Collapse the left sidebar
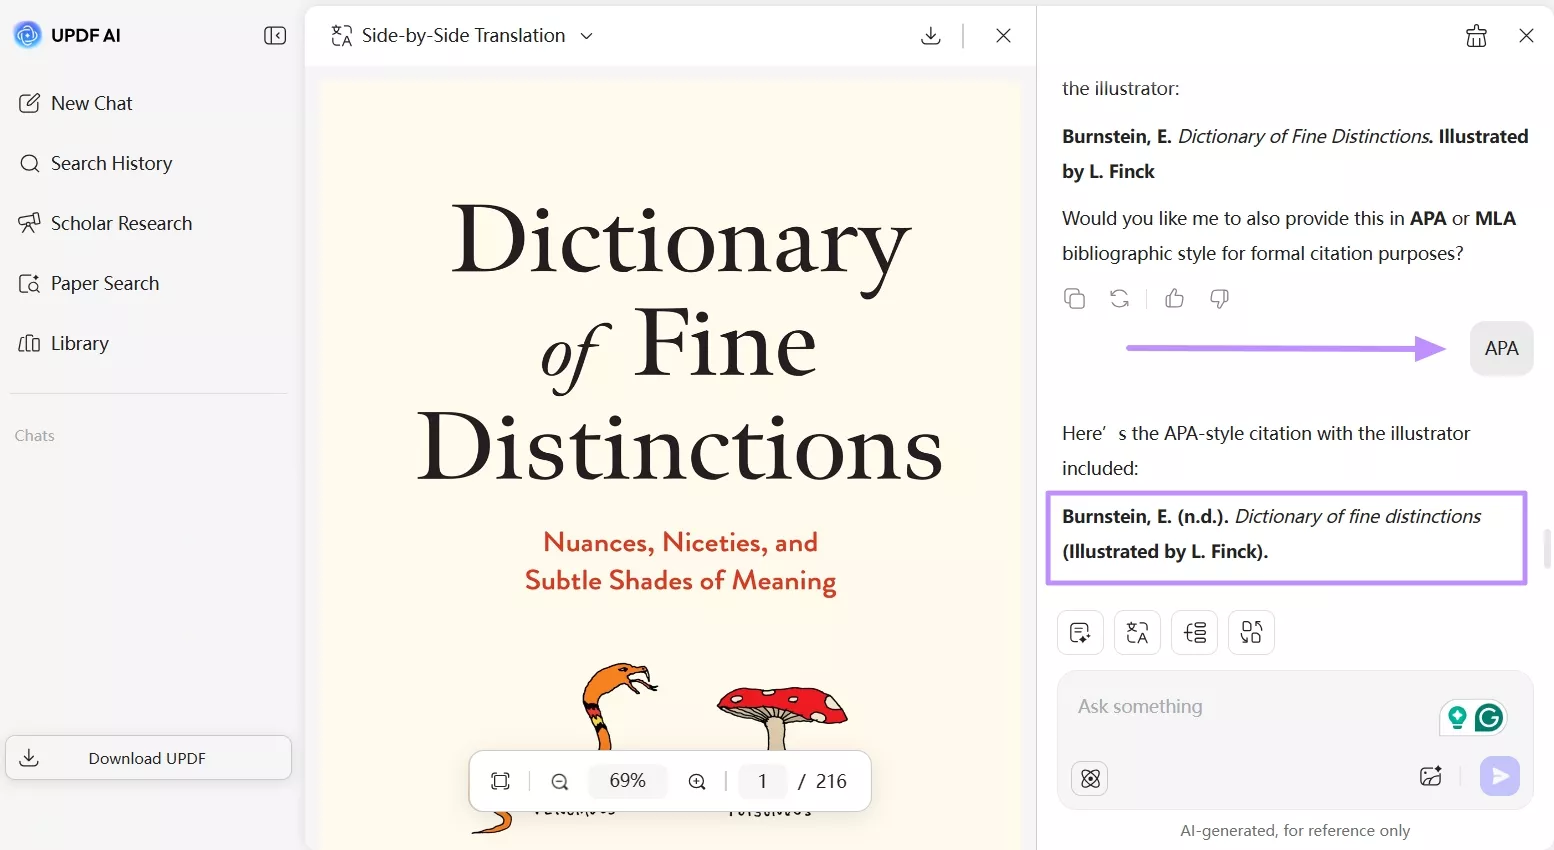1554x850 pixels. pos(274,35)
